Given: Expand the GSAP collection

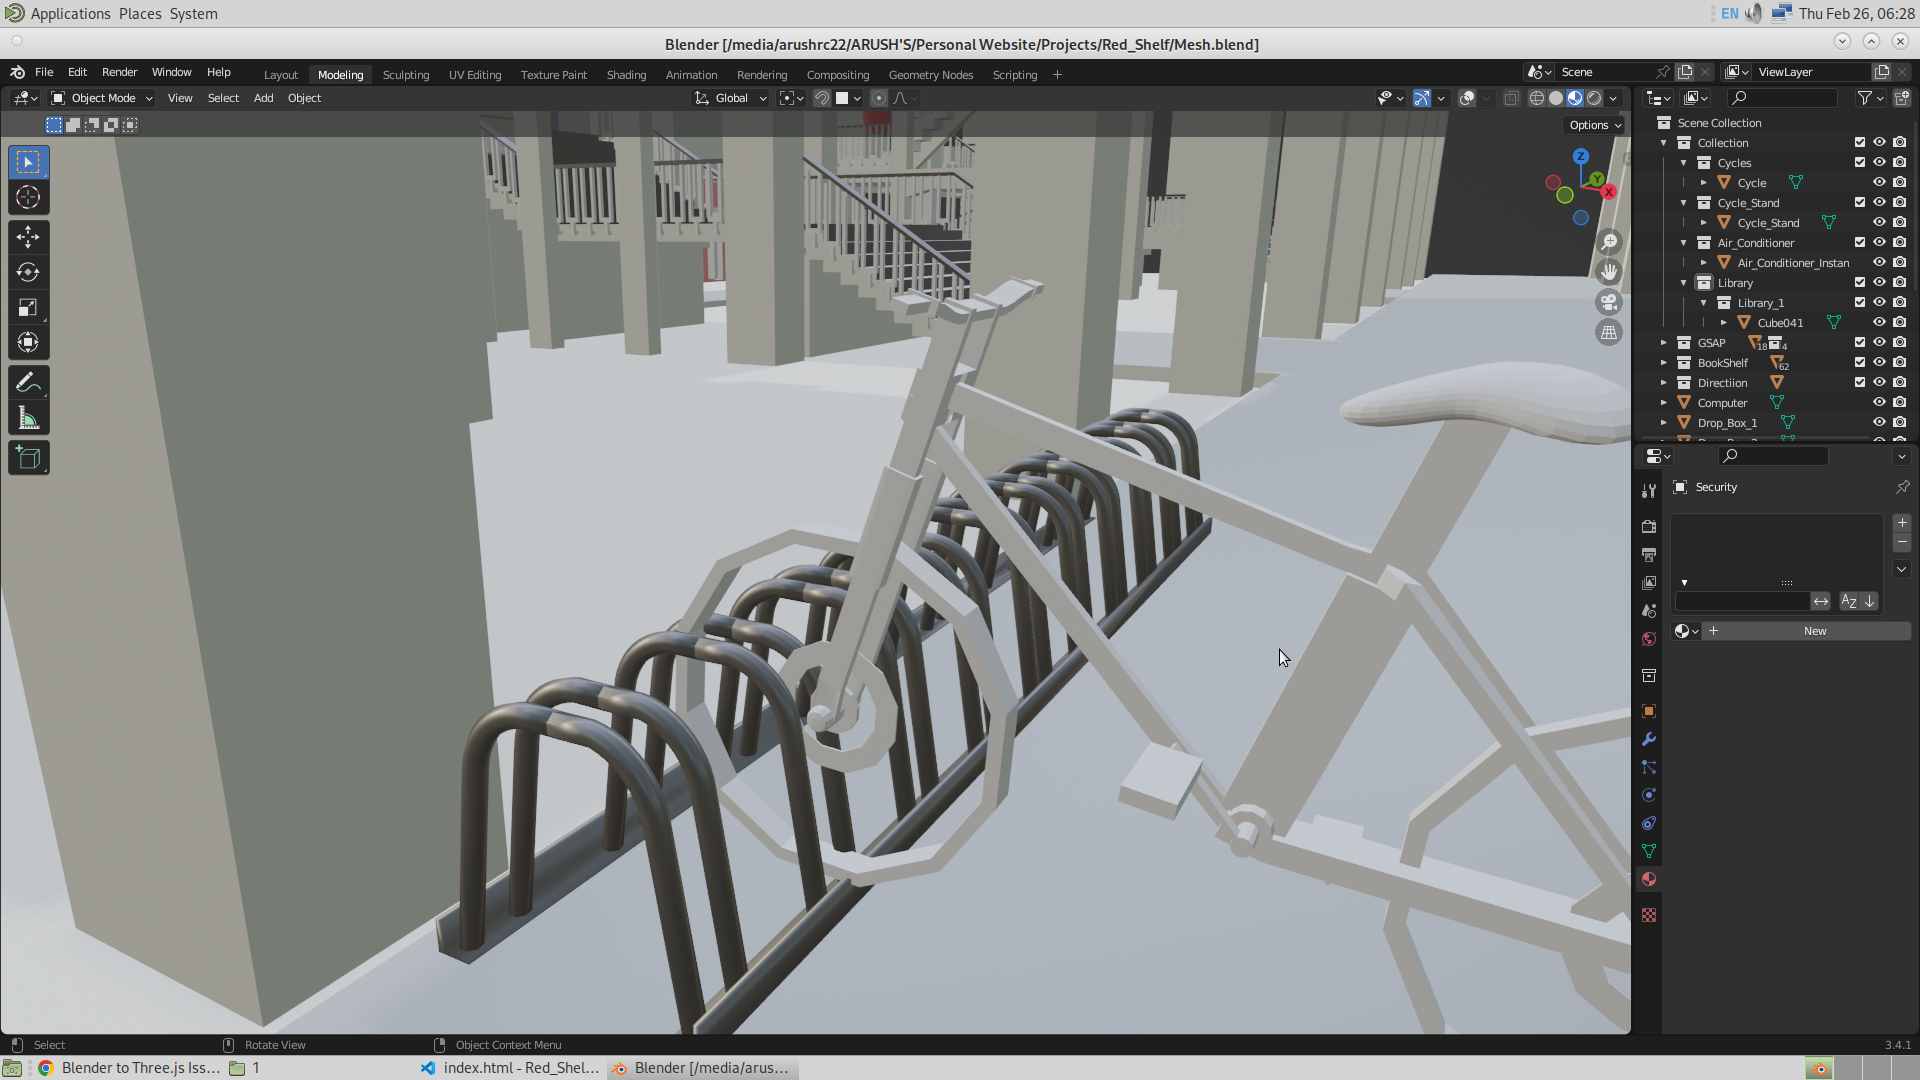Looking at the screenshot, I should tap(1664, 342).
